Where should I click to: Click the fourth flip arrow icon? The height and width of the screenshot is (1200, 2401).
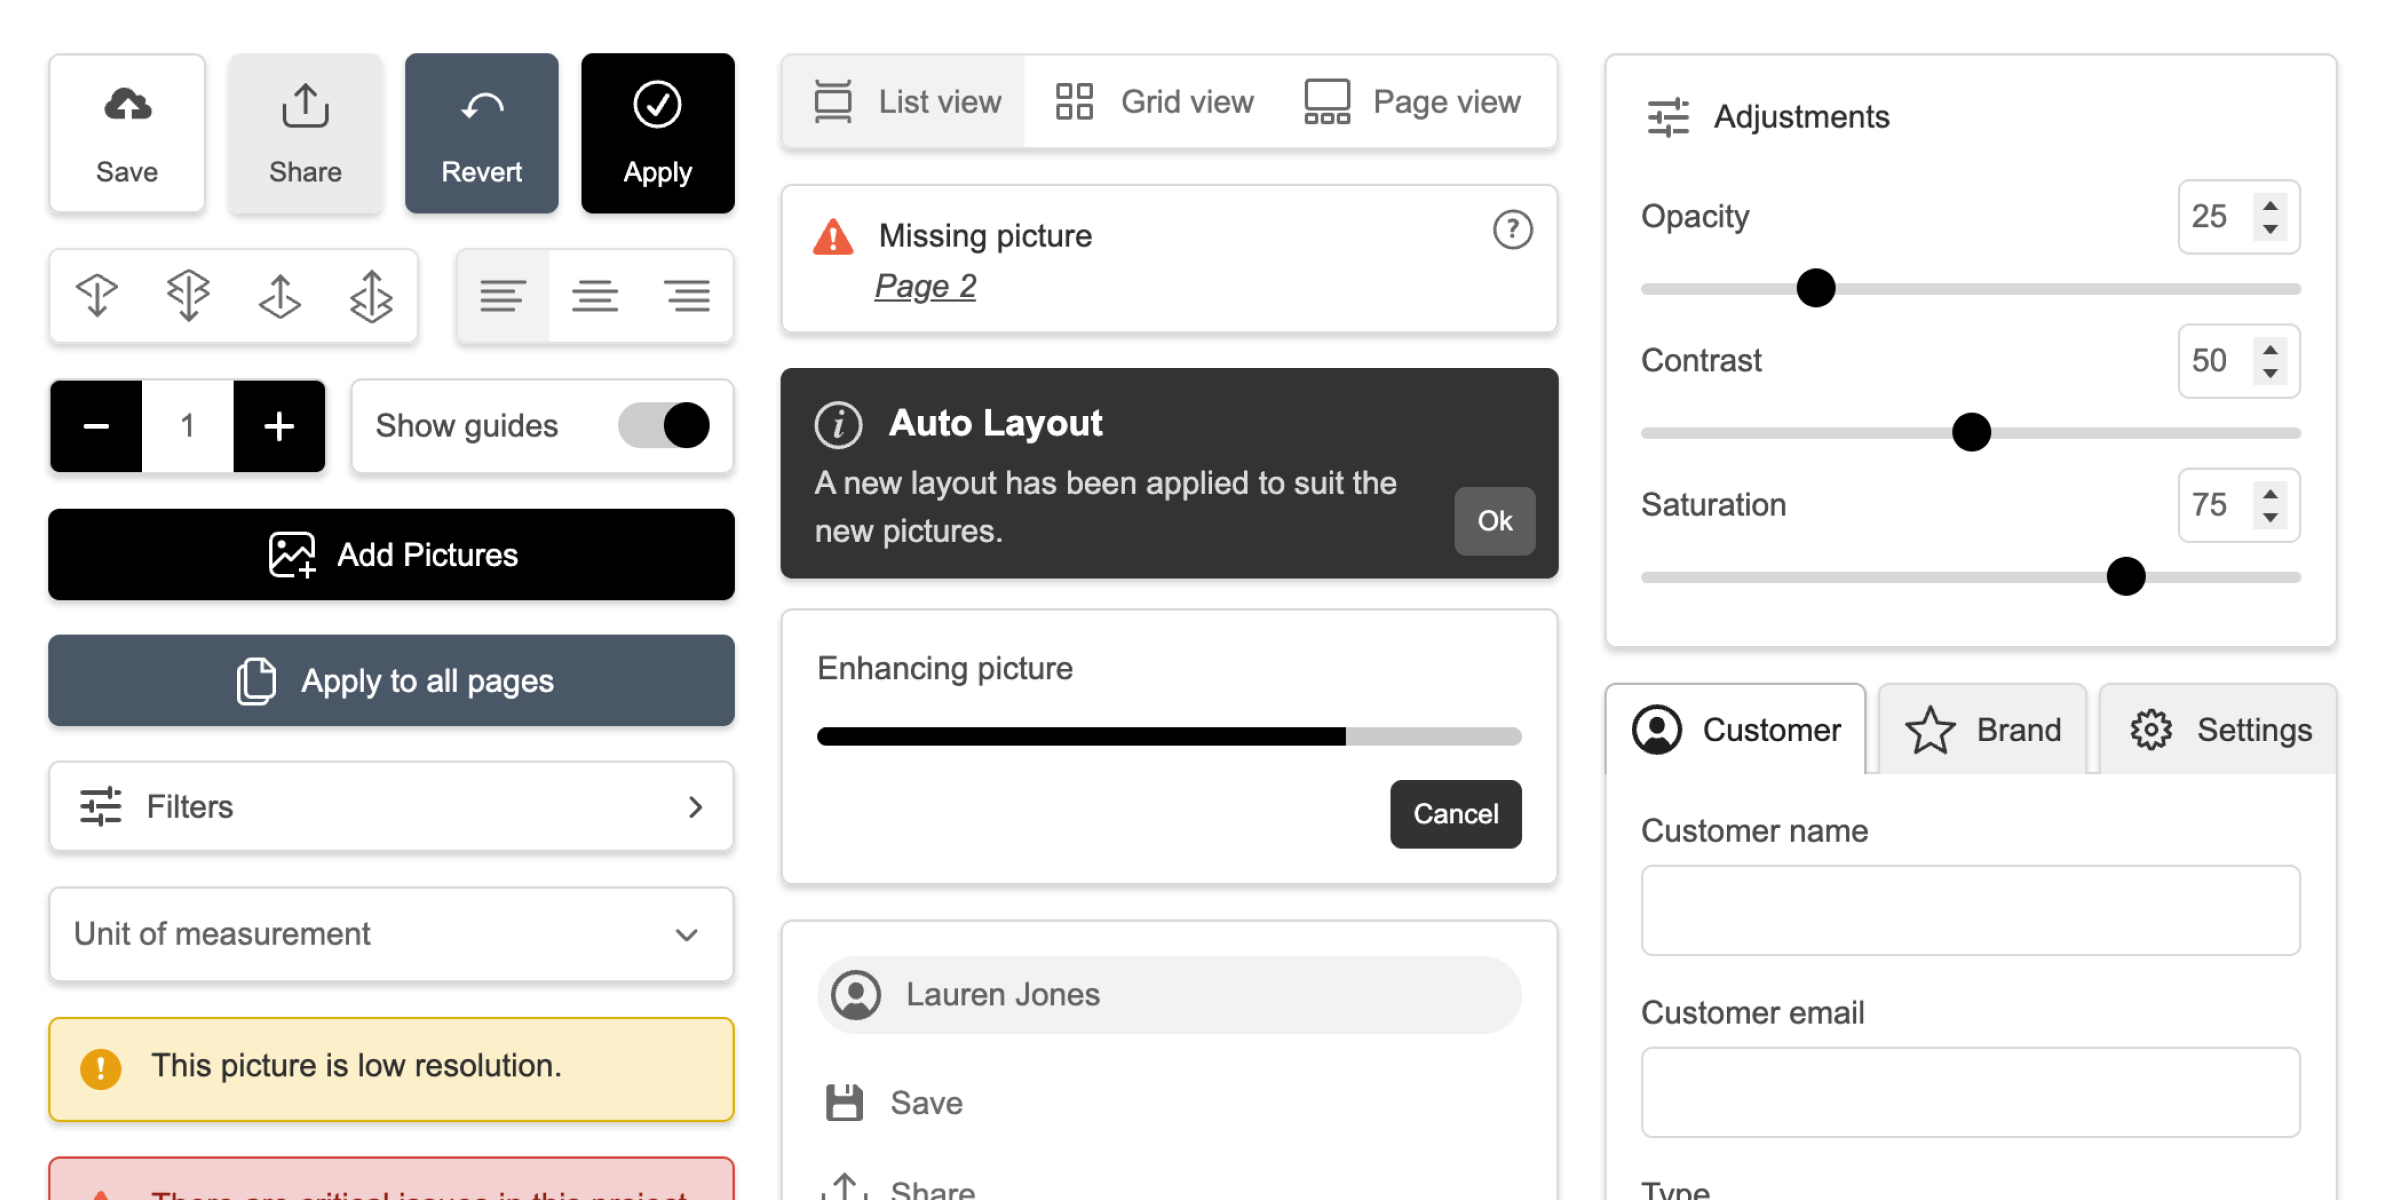coord(371,296)
